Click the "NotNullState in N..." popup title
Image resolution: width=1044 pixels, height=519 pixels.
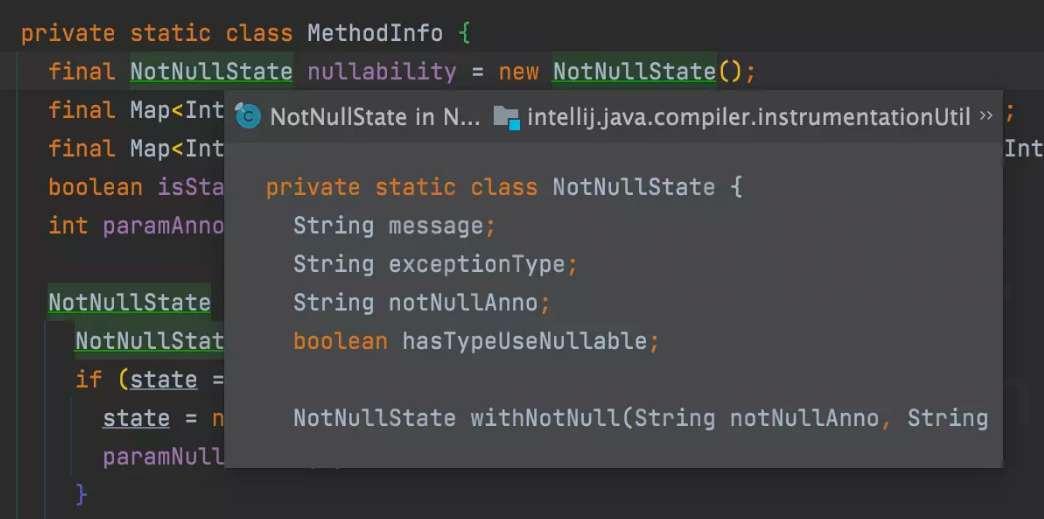(375, 117)
